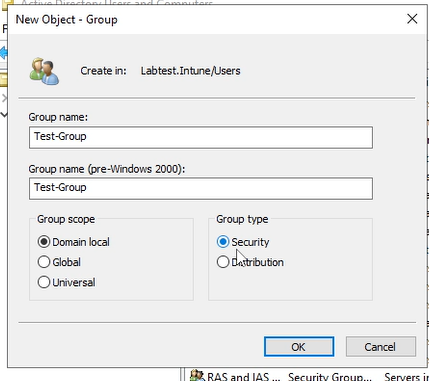The height and width of the screenshot is (381, 429).
Task: Click the Security Group cell in background list
Action: coord(329,377)
